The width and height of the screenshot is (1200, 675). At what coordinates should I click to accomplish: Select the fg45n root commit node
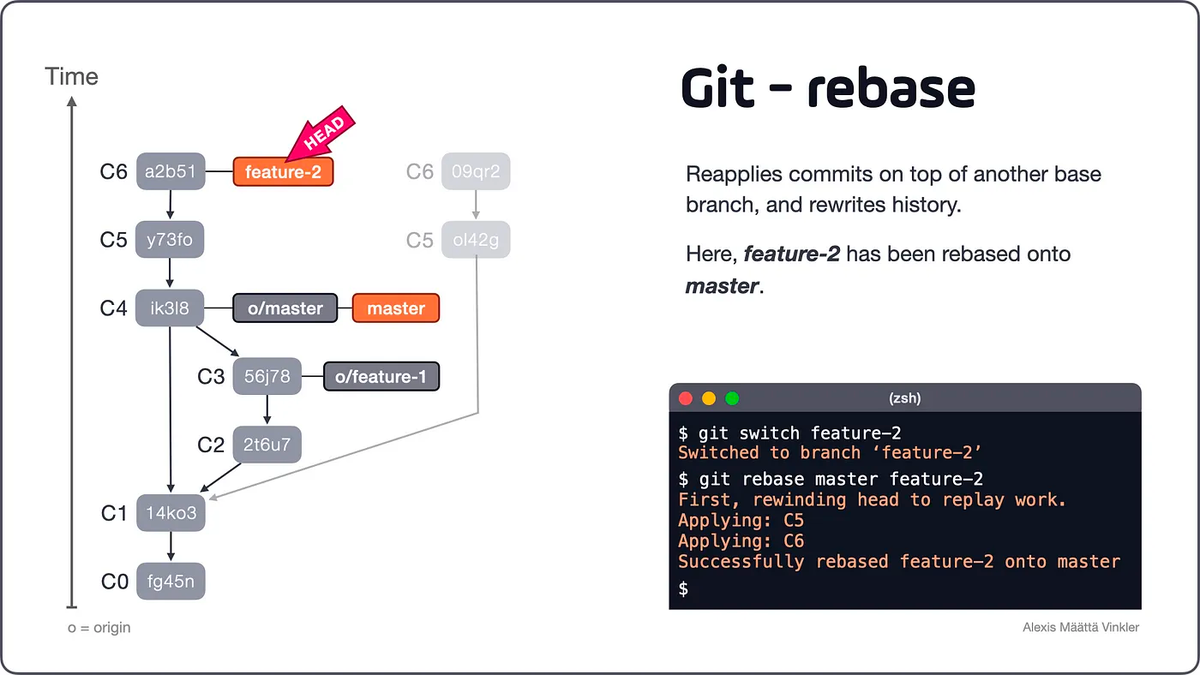tap(170, 581)
